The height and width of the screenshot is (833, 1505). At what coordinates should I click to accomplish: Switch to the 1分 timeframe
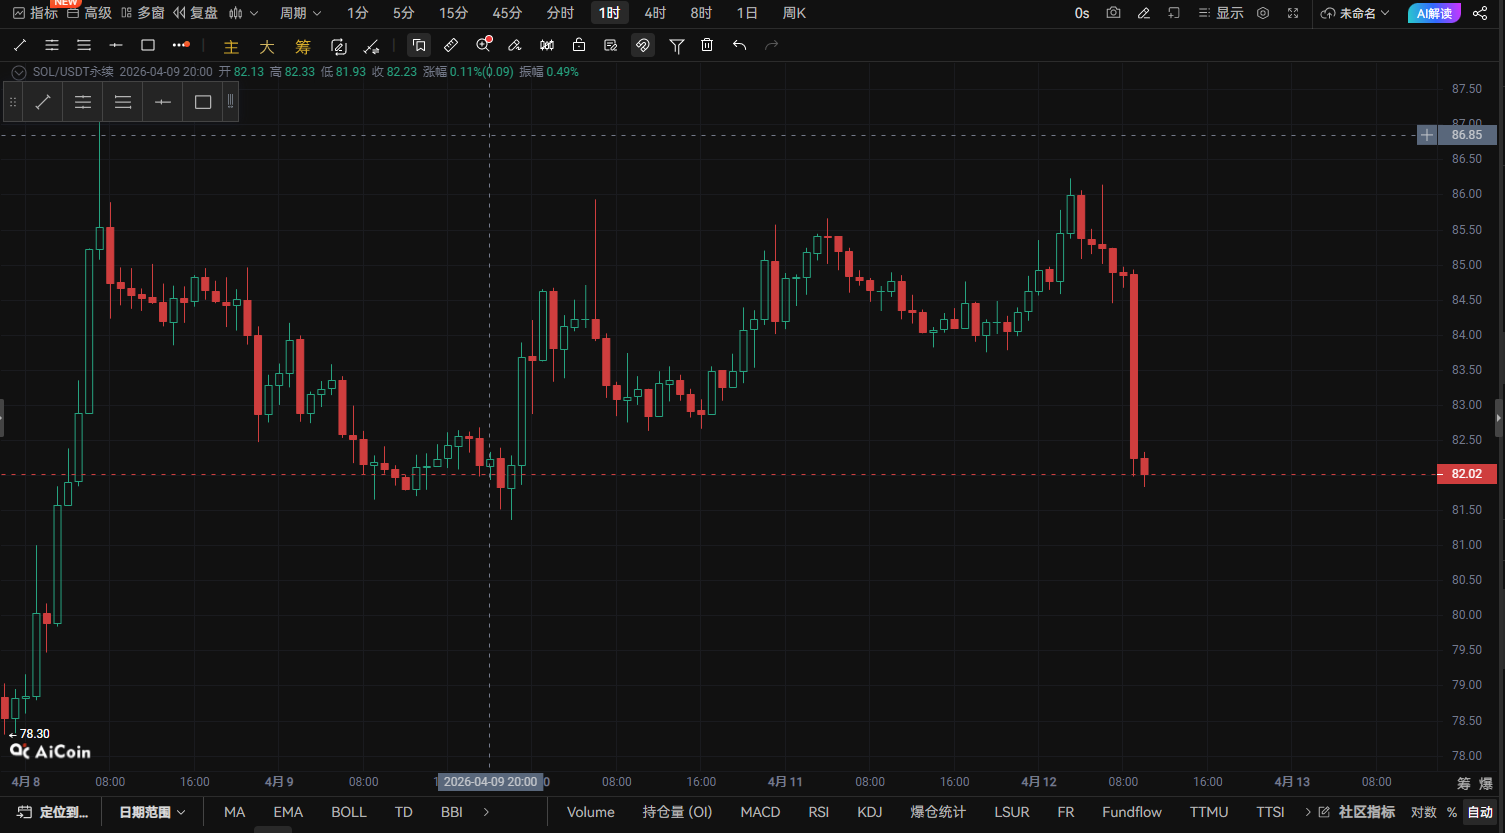[x=358, y=13]
